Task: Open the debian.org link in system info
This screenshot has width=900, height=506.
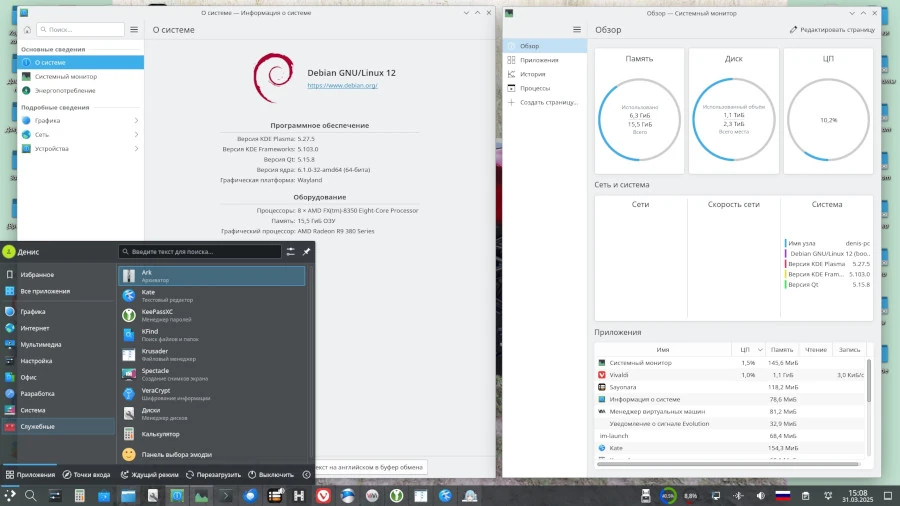Action: tap(342, 85)
